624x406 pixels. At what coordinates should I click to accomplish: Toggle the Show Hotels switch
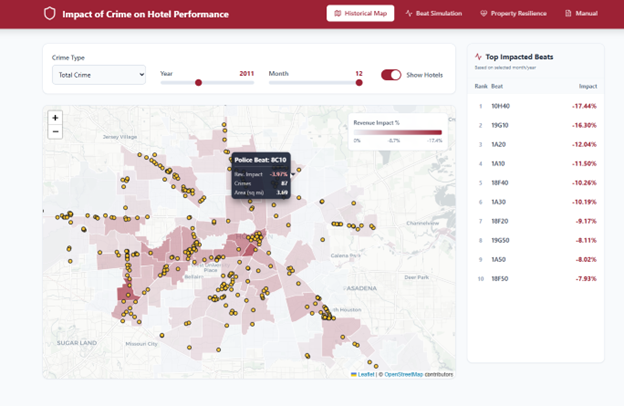click(x=391, y=75)
